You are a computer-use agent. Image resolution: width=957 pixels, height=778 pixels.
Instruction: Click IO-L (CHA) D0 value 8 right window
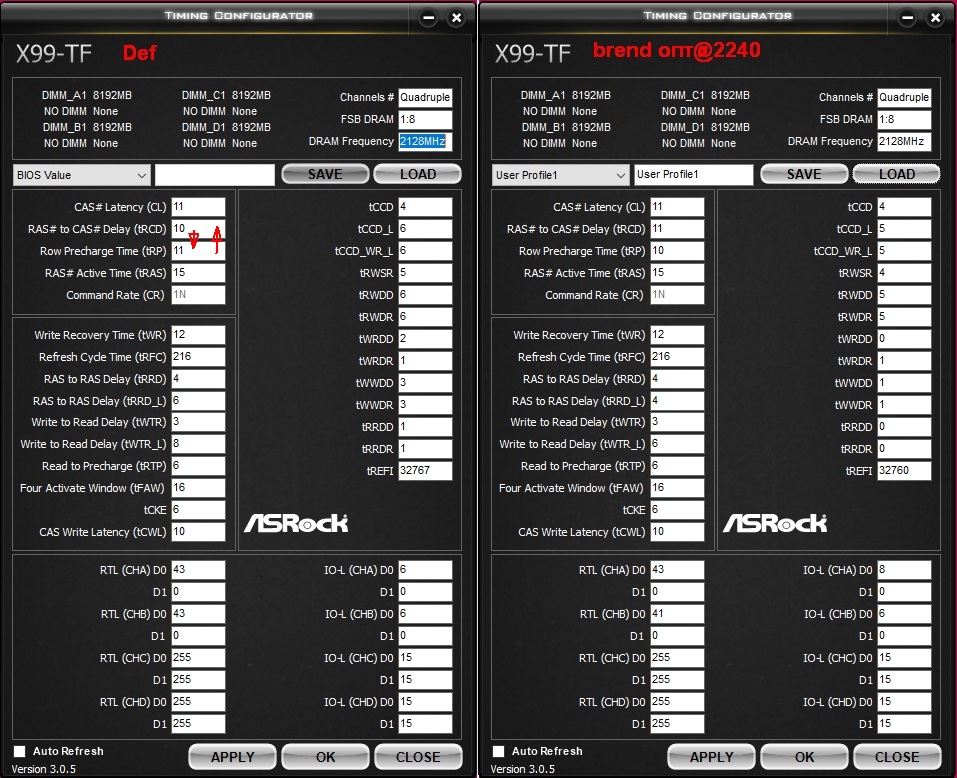[x=905, y=570]
